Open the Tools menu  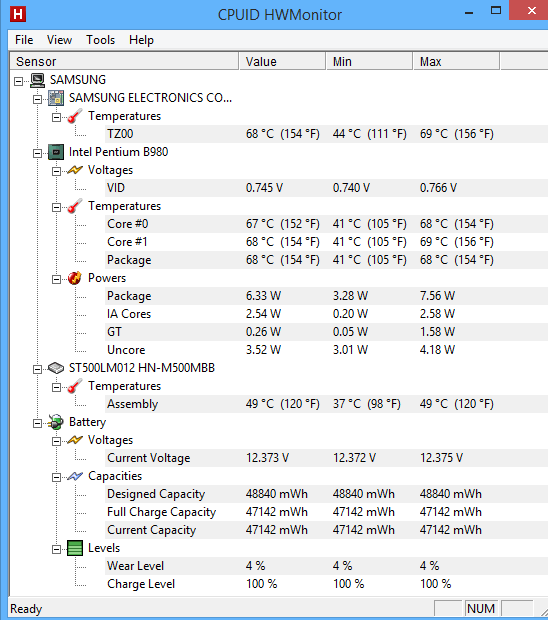(x=100, y=40)
